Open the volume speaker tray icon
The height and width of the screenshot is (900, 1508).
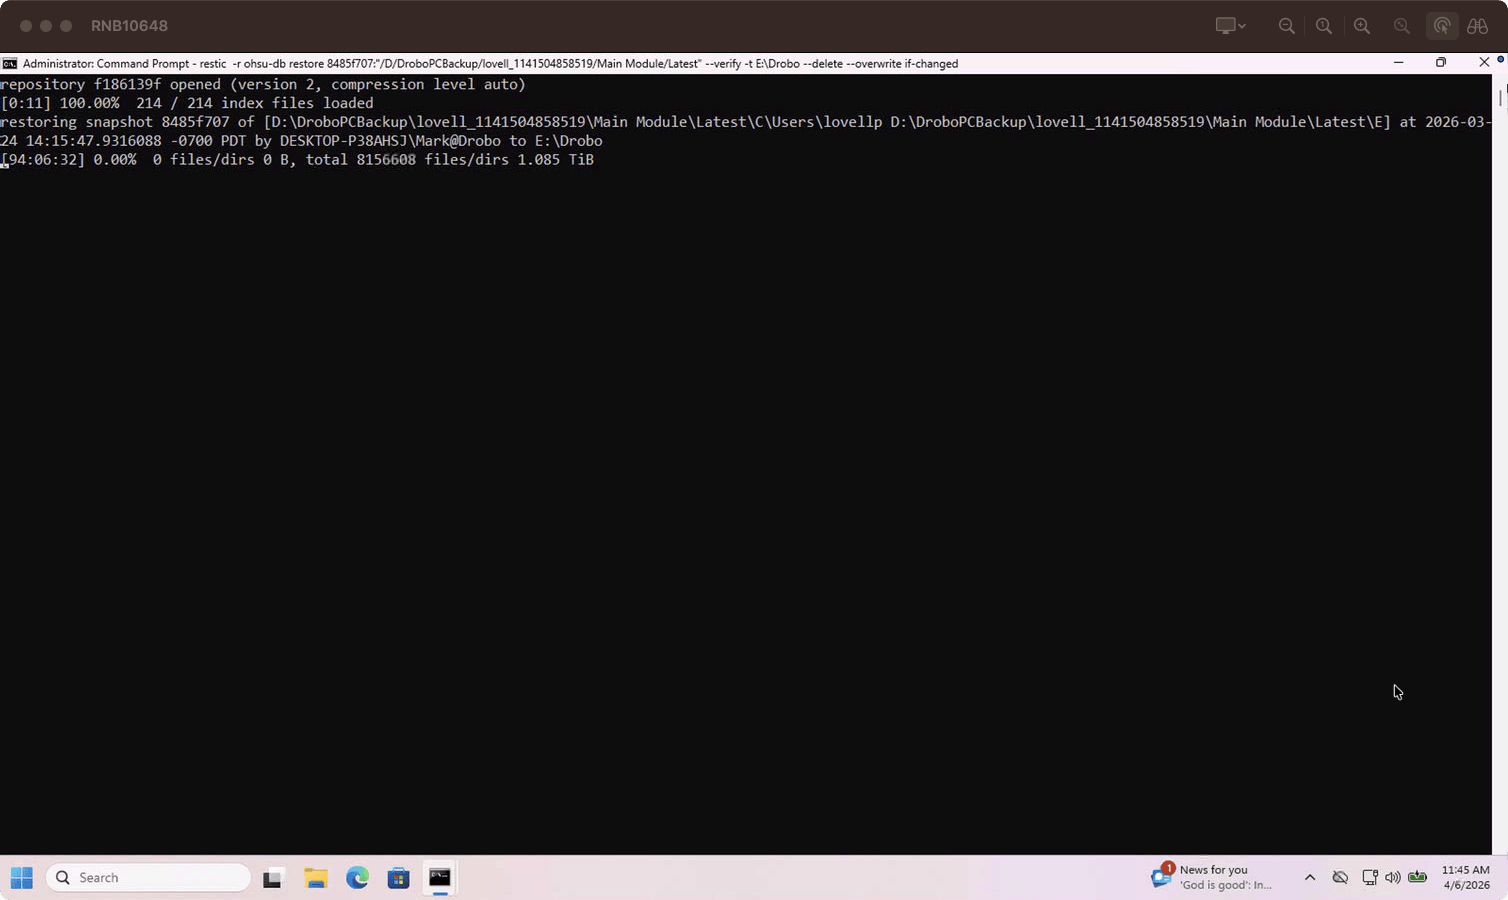click(1393, 878)
